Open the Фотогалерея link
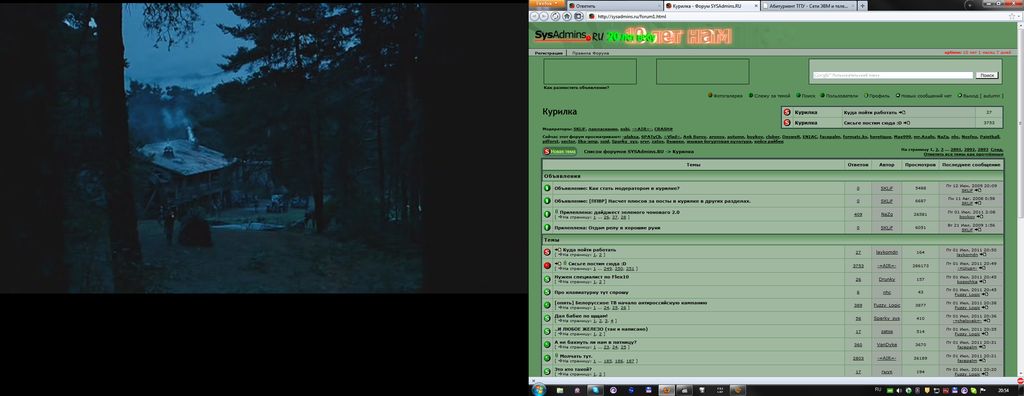The width and height of the screenshot is (1024, 396). (x=728, y=96)
